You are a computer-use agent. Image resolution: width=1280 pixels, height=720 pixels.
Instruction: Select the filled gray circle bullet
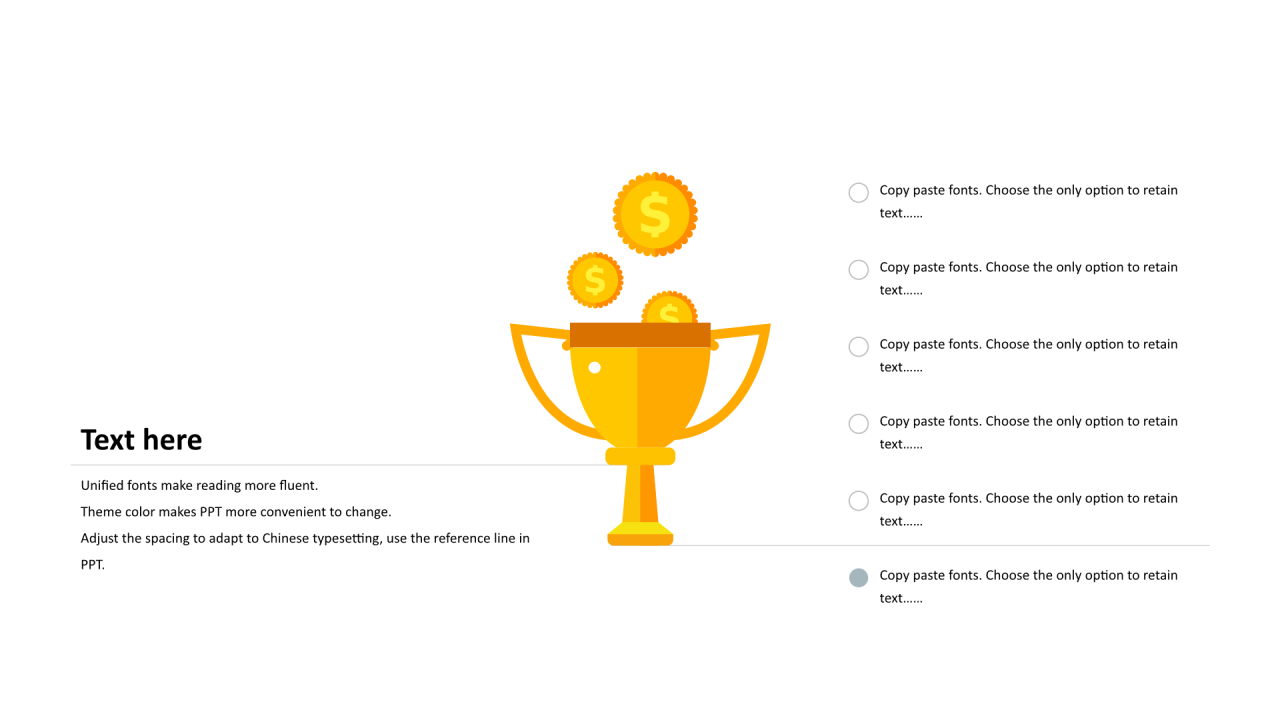[x=858, y=577]
